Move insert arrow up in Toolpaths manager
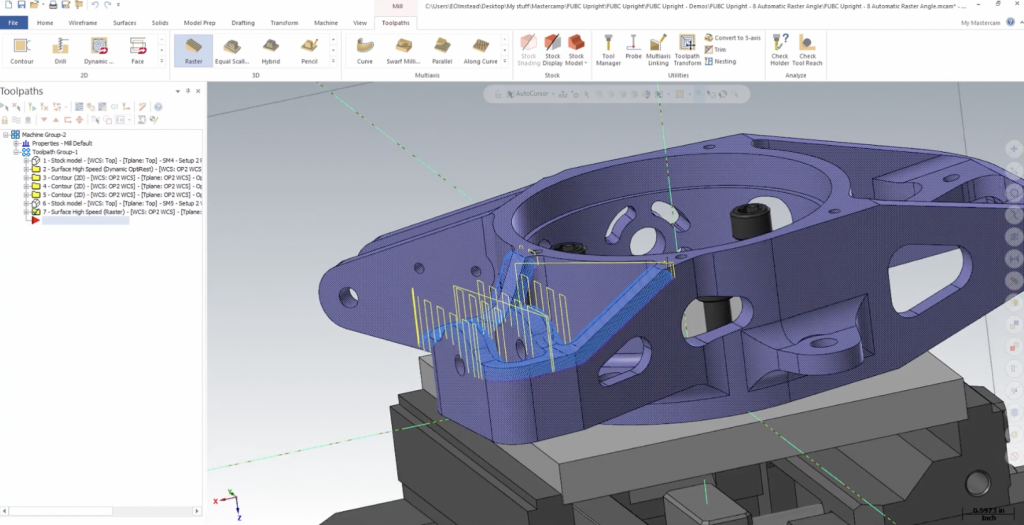The height and width of the screenshot is (525, 1024). [56, 120]
